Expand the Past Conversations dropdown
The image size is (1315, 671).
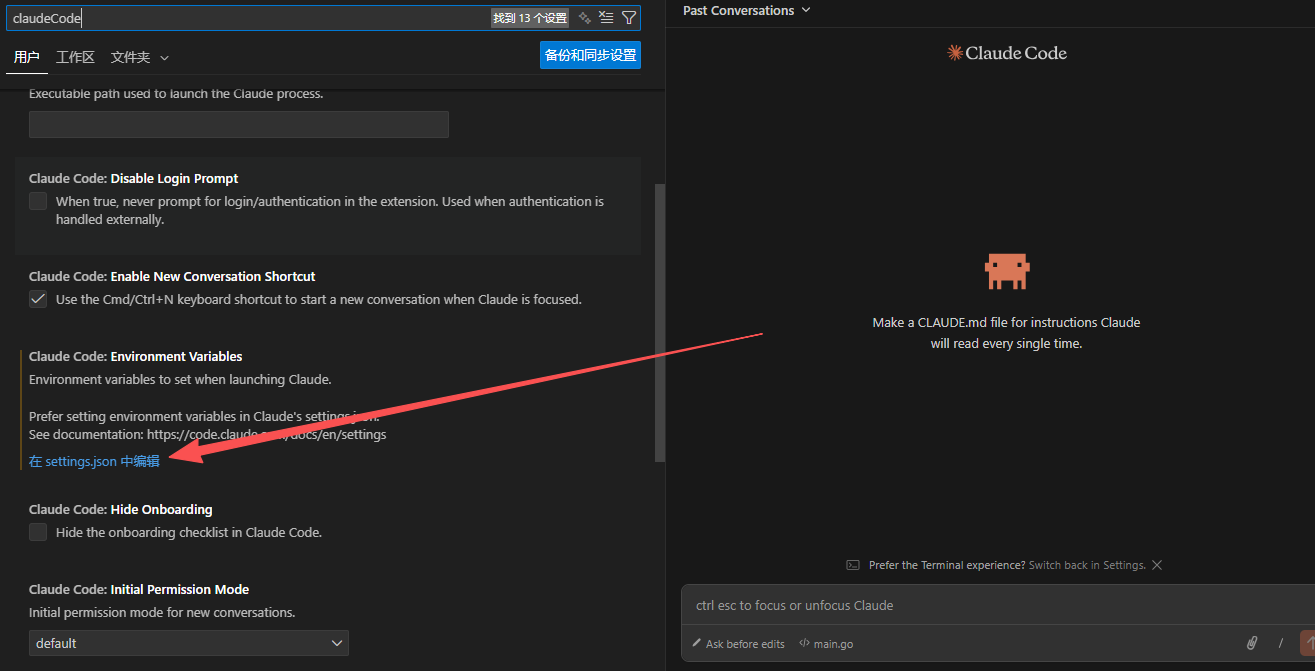click(747, 10)
